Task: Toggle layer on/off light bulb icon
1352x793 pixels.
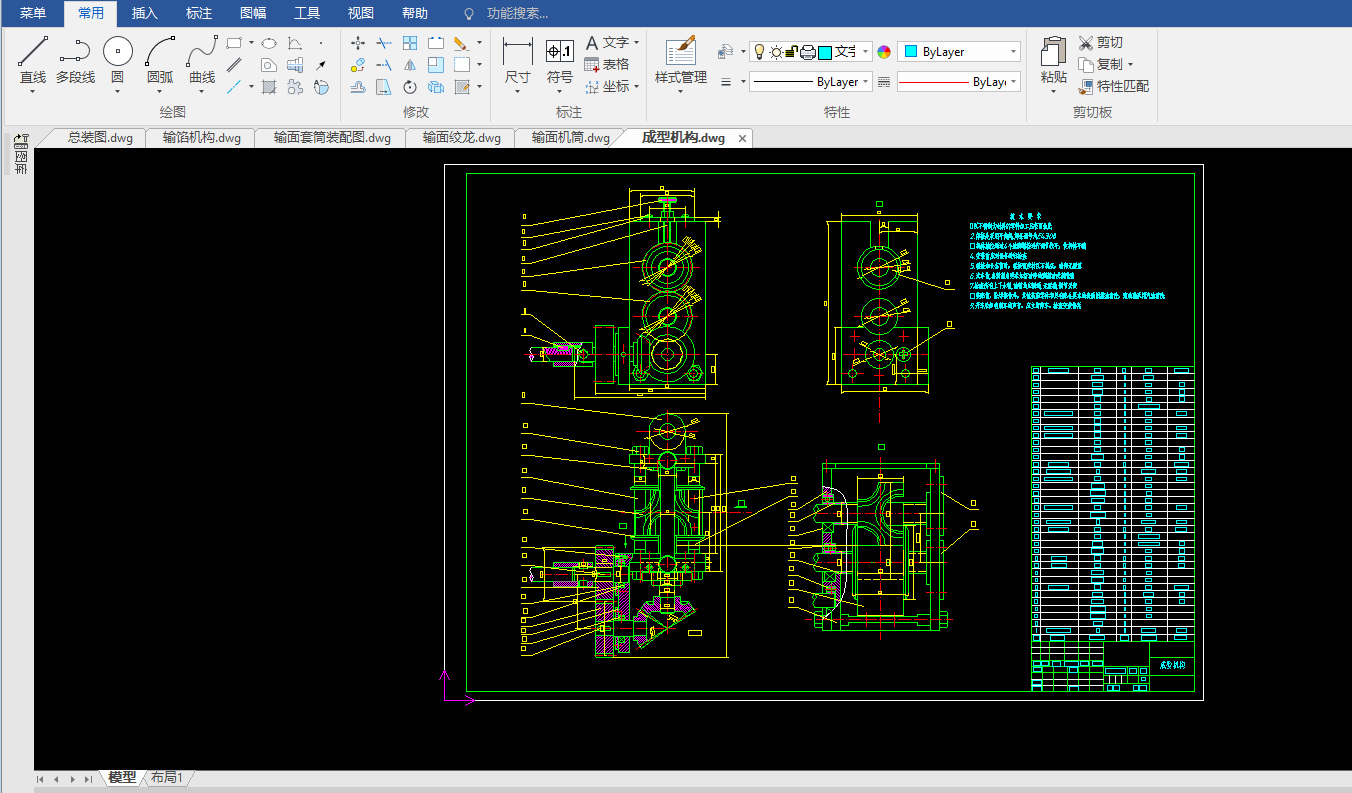Action: click(759, 52)
